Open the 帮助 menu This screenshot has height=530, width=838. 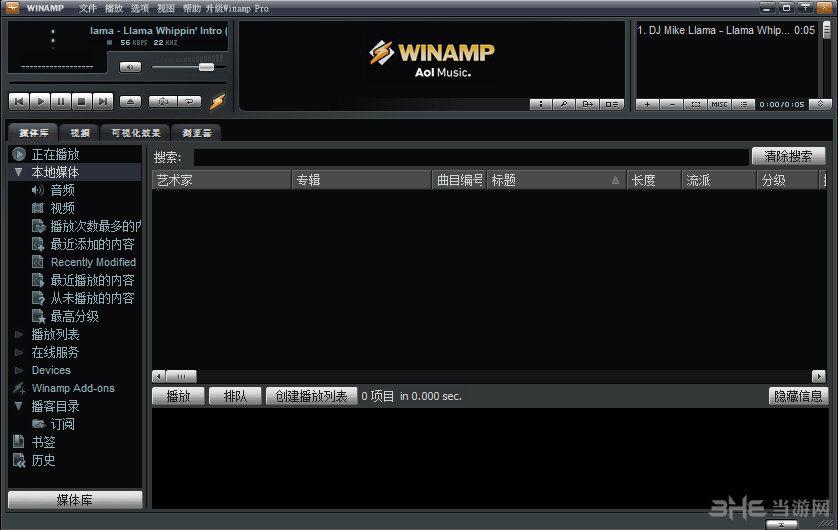[191, 8]
